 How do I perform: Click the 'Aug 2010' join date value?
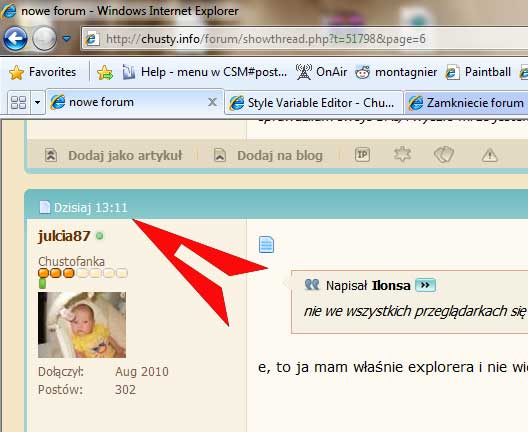click(142, 372)
